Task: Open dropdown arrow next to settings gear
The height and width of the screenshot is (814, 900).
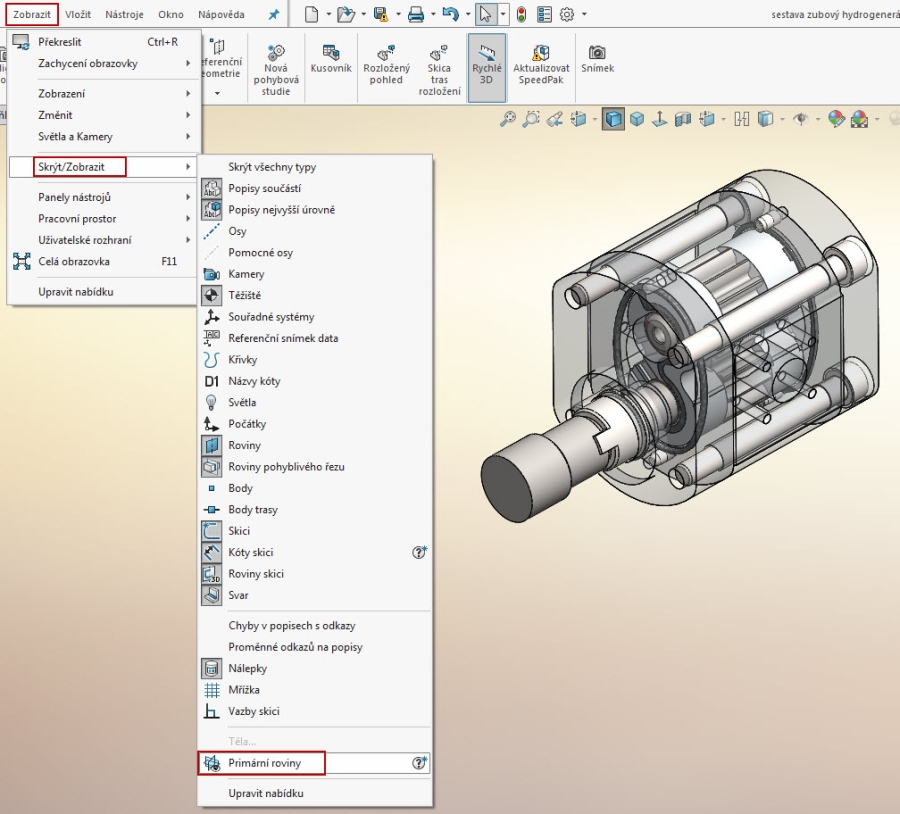Action: click(x=584, y=15)
